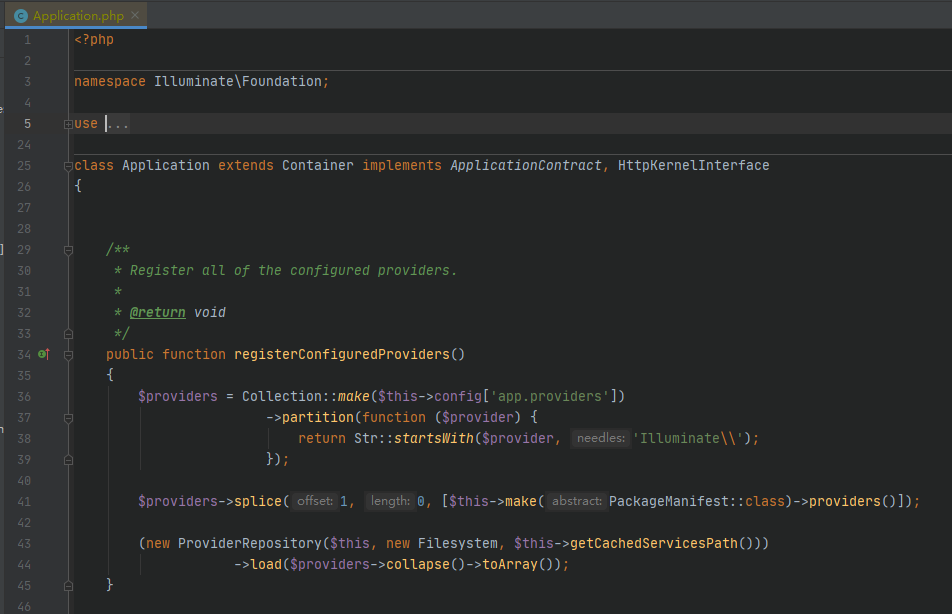Click the PHP class icon on the Application.php tab
The image size is (952, 614).
pos(21,16)
